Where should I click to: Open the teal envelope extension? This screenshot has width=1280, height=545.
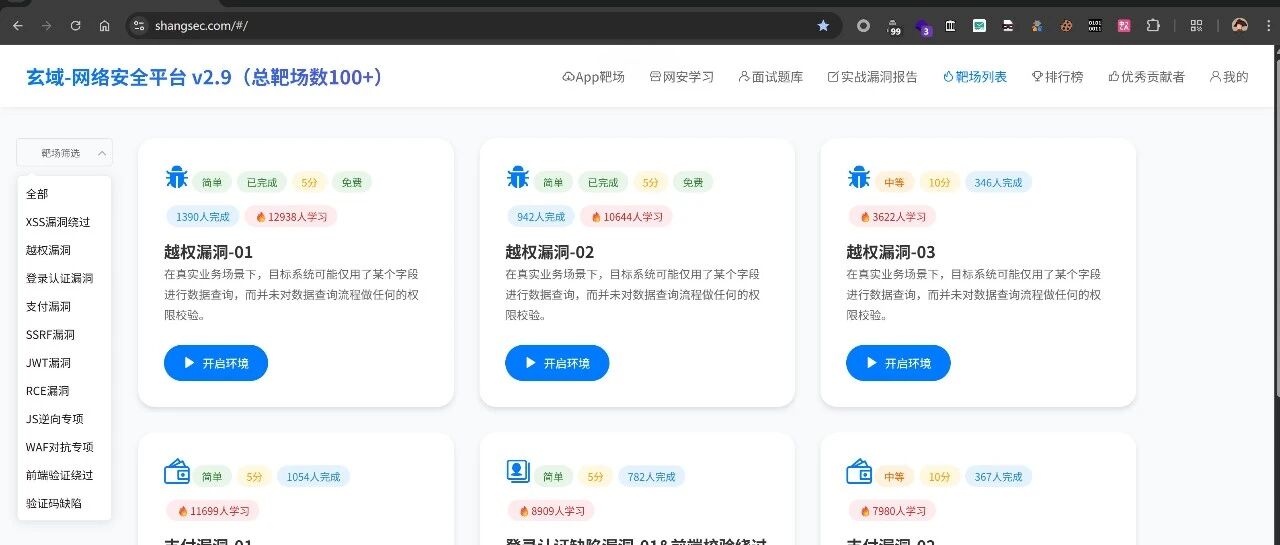[980, 25]
